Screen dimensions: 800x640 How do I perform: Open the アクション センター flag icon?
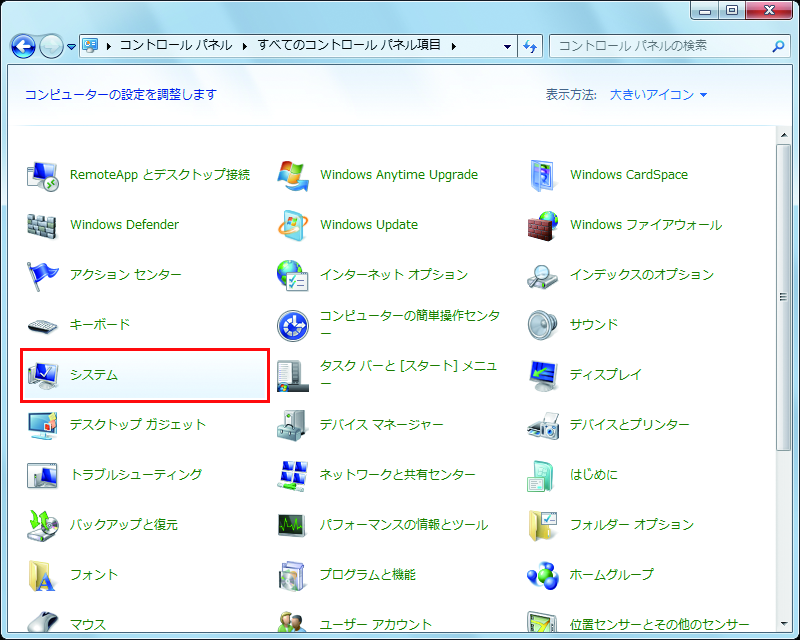pos(43,275)
